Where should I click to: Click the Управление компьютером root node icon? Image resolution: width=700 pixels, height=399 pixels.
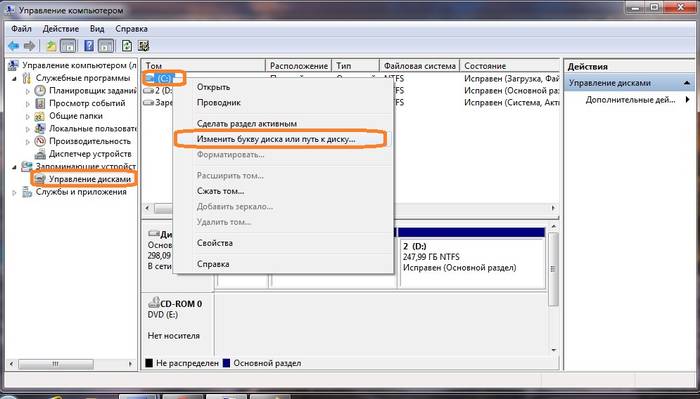click(13, 65)
